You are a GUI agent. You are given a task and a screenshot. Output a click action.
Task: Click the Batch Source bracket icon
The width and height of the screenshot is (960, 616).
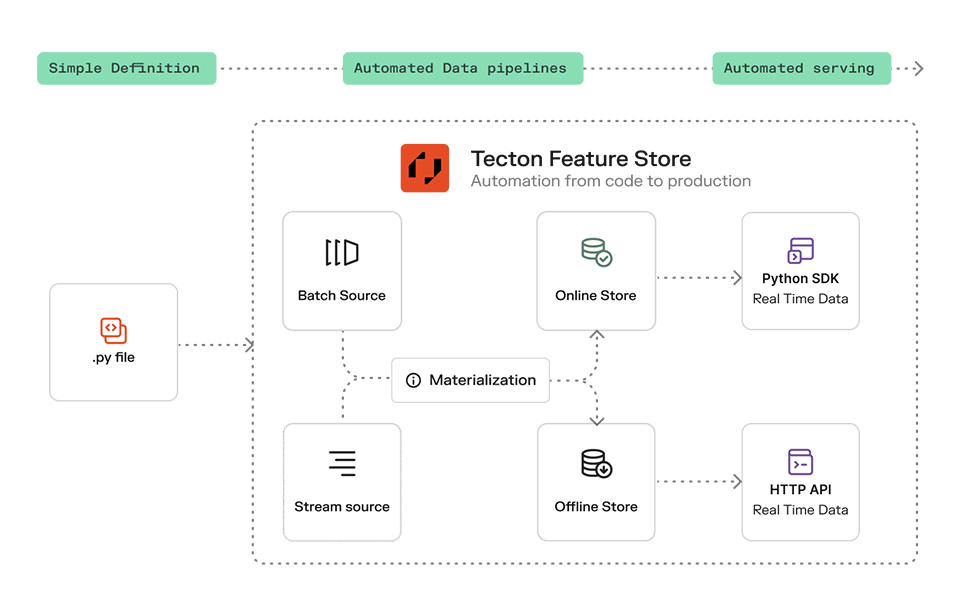click(x=342, y=252)
